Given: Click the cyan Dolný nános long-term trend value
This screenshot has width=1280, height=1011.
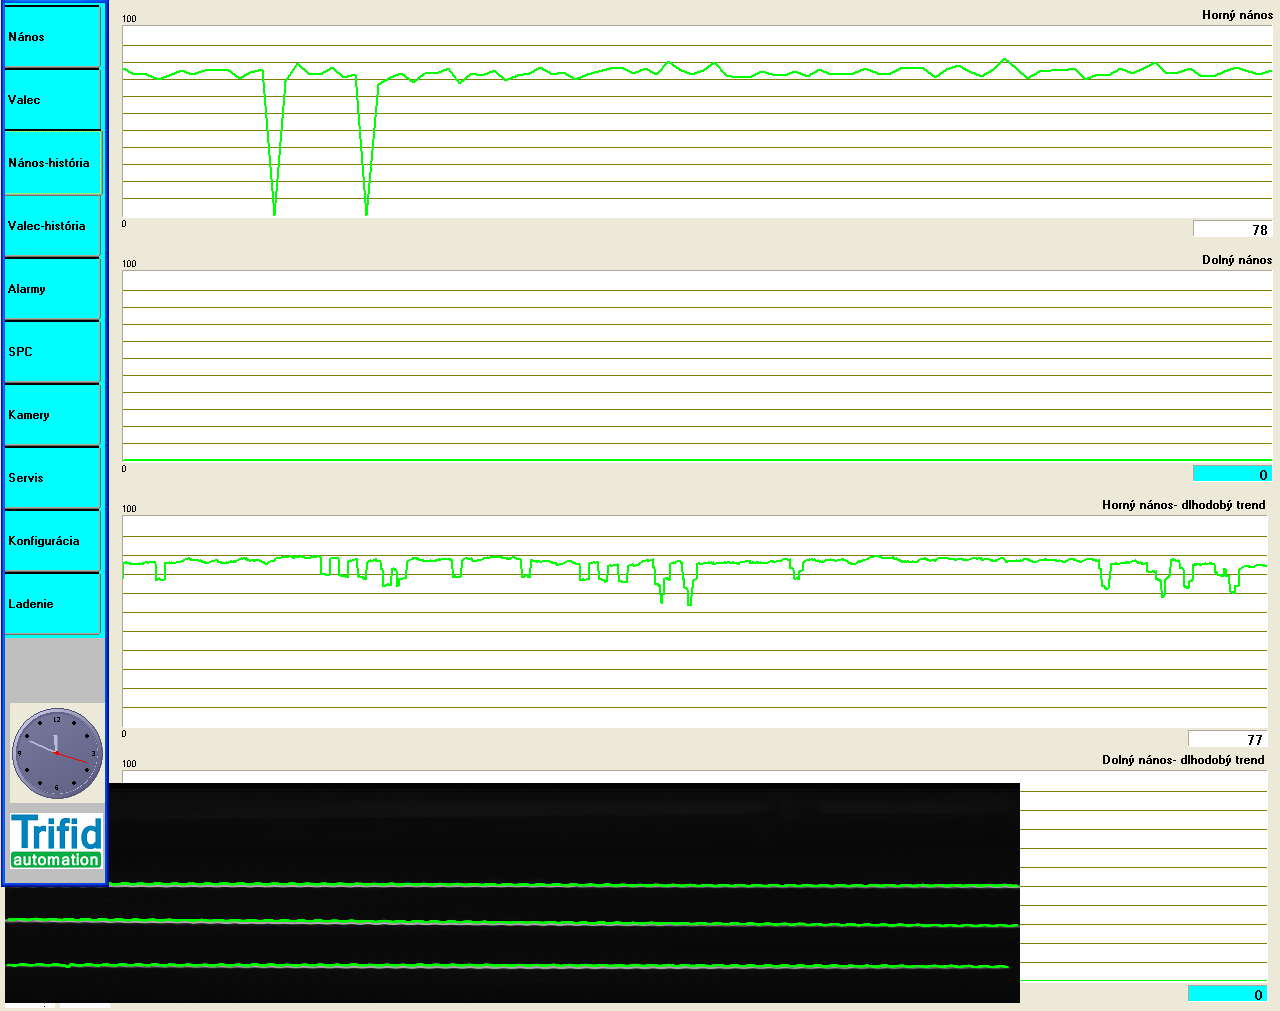Looking at the screenshot, I should [1227, 993].
